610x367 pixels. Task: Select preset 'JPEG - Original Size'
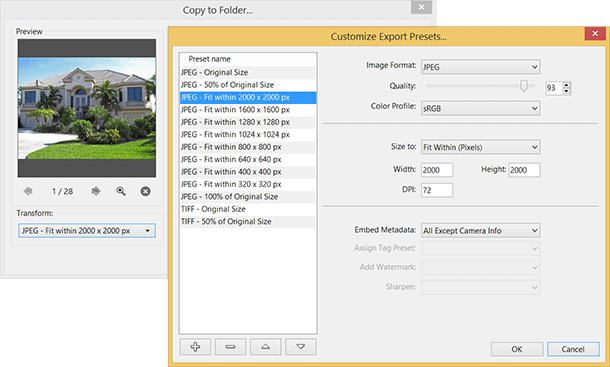point(248,72)
